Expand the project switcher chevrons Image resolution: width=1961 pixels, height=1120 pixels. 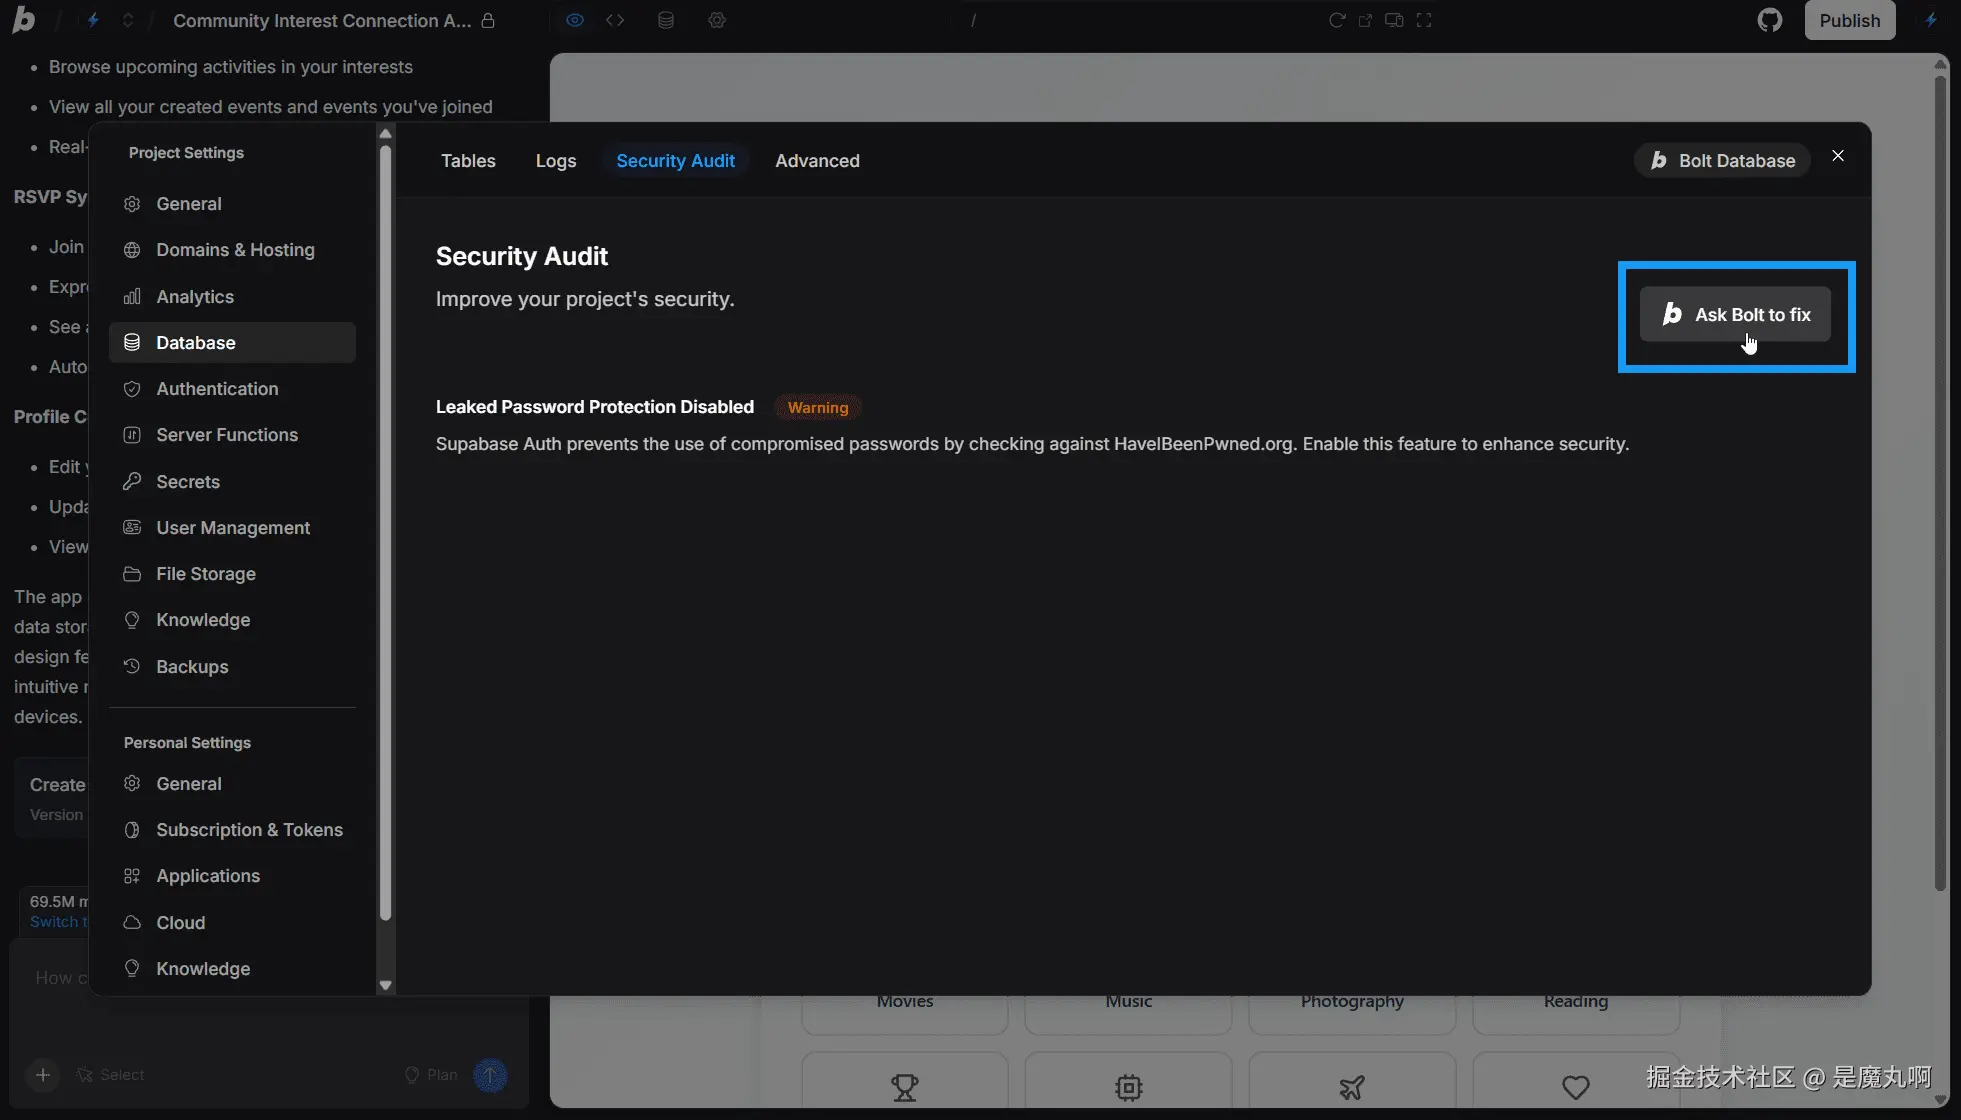click(127, 20)
